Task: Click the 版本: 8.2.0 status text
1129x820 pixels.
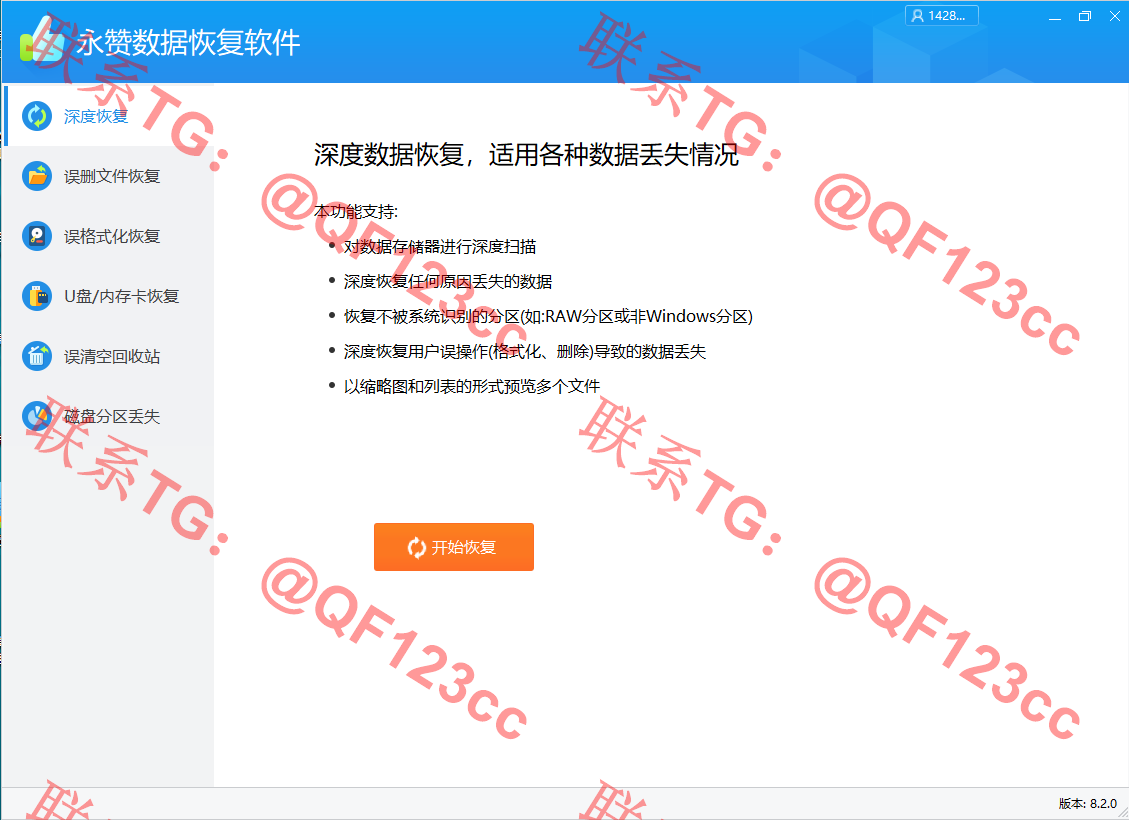Action: (1087, 803)
